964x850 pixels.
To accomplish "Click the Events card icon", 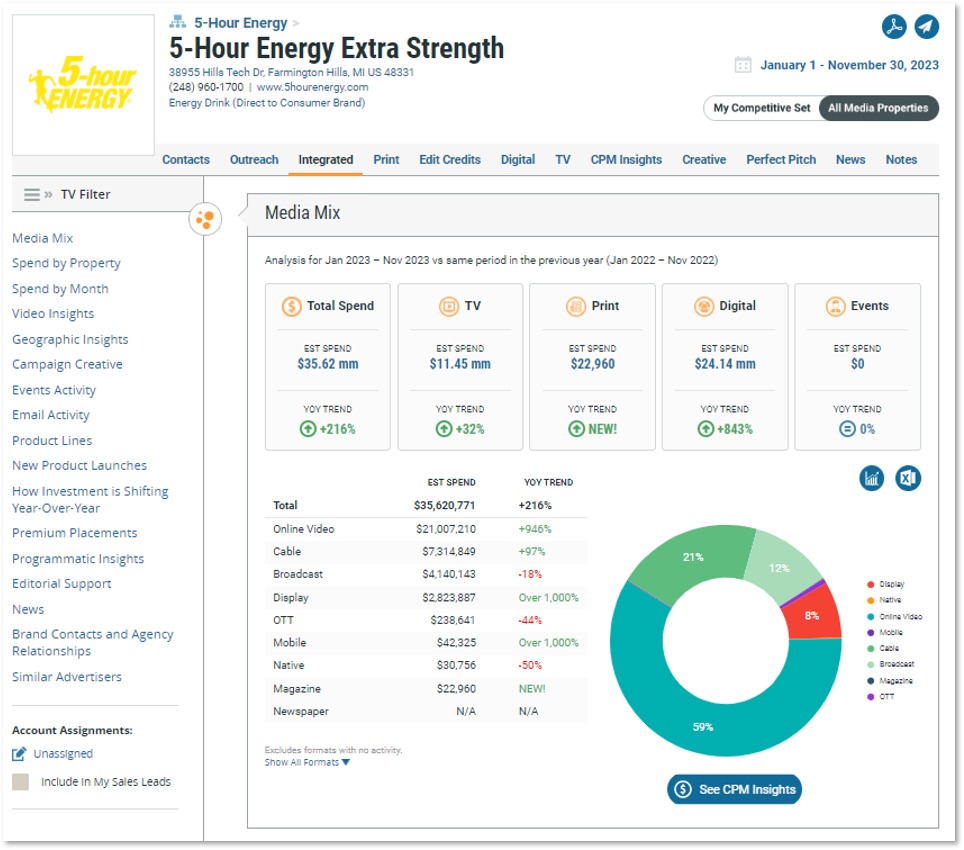I will (x=836, y=306).
